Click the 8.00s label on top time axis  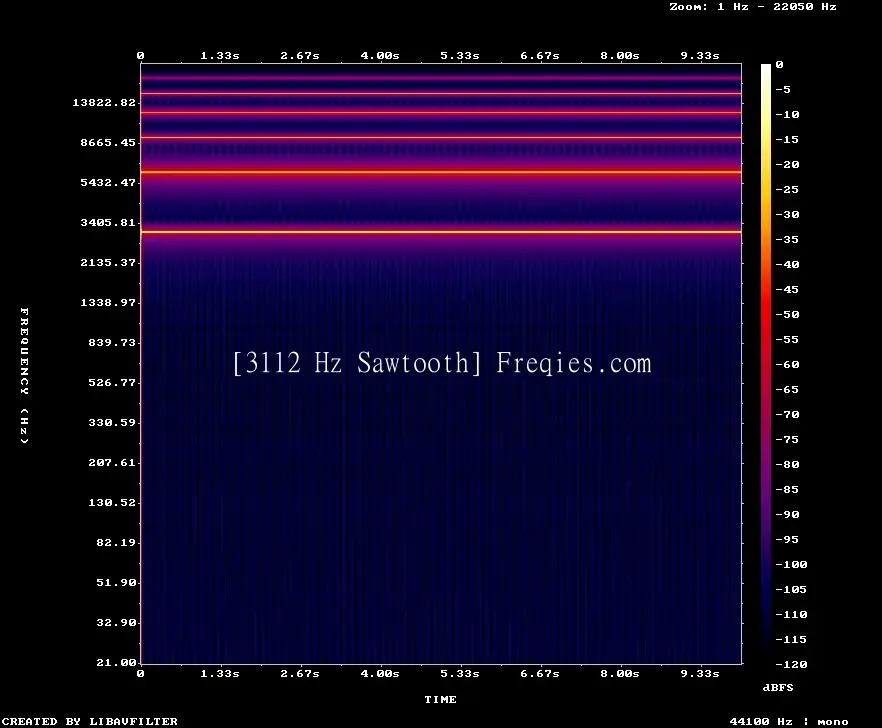tap(619, 55)
